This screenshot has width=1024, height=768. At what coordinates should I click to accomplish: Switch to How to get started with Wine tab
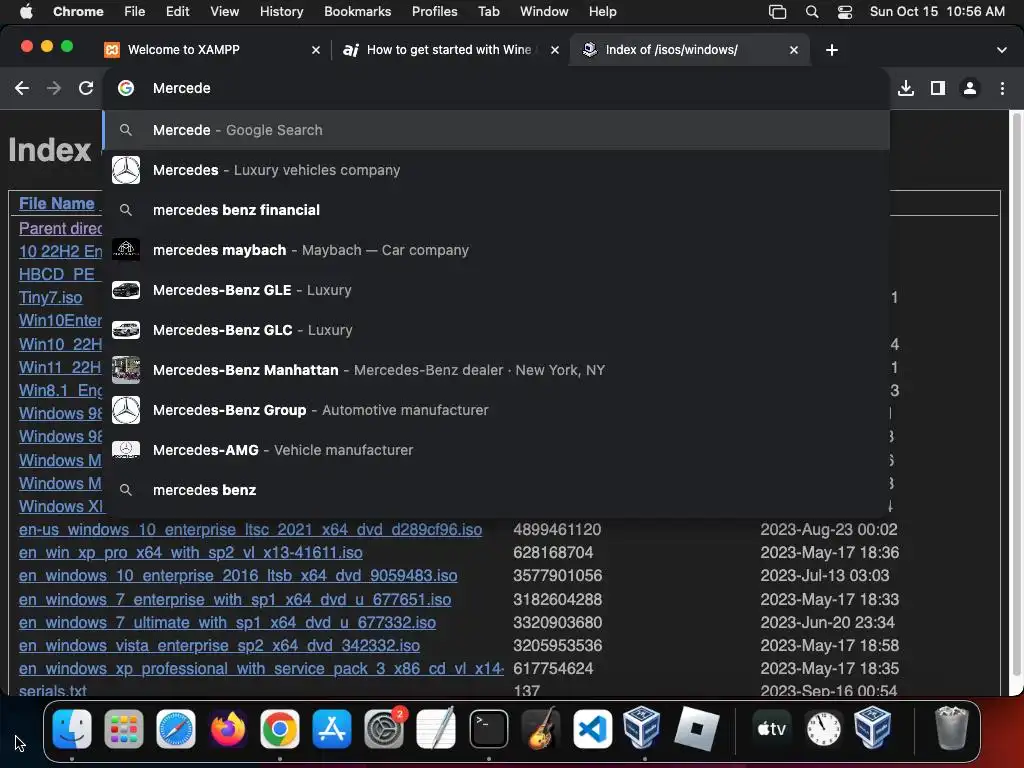pyautogui.click(x=450, y=50)
